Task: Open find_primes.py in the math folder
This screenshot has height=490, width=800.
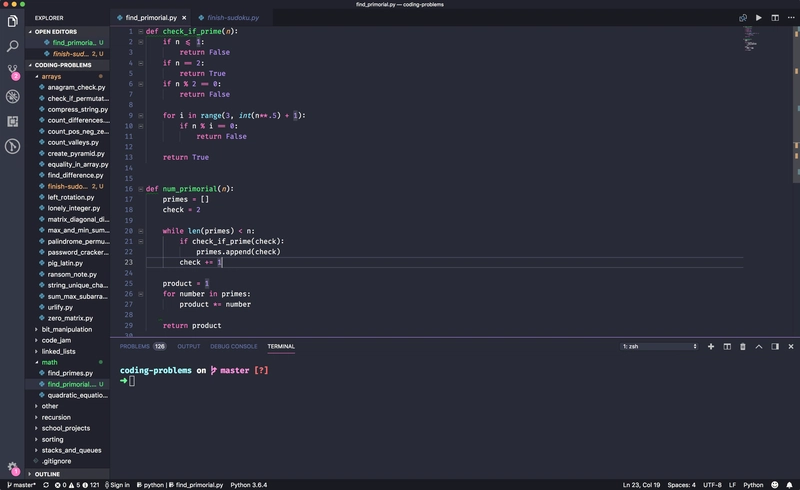Action: tap(67, 373)
